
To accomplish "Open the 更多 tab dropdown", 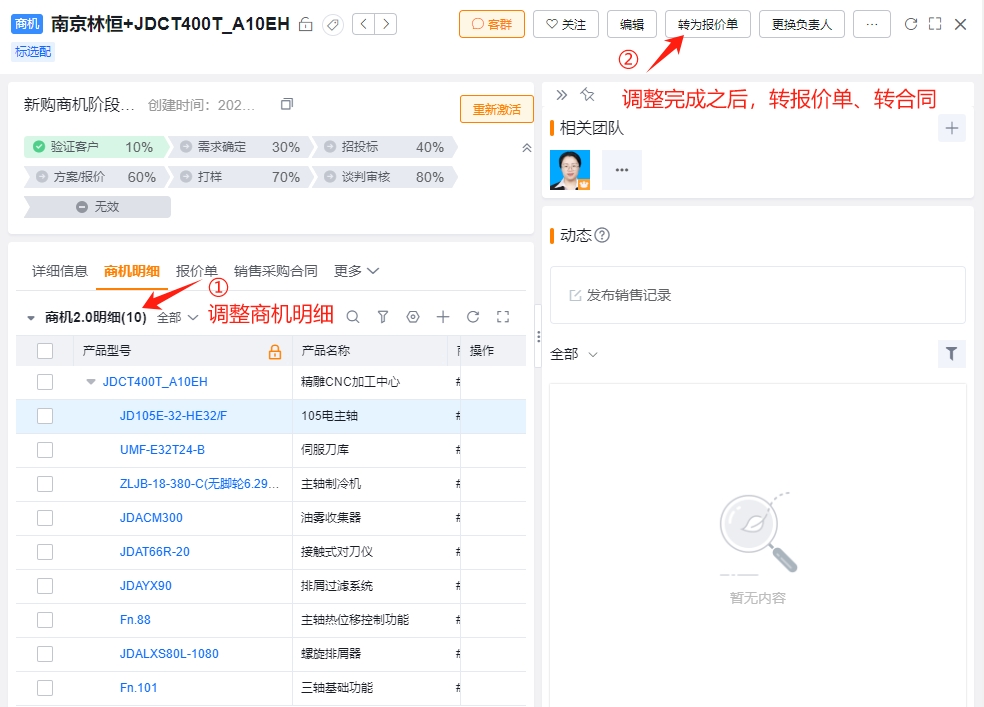I will click(356, 271).
